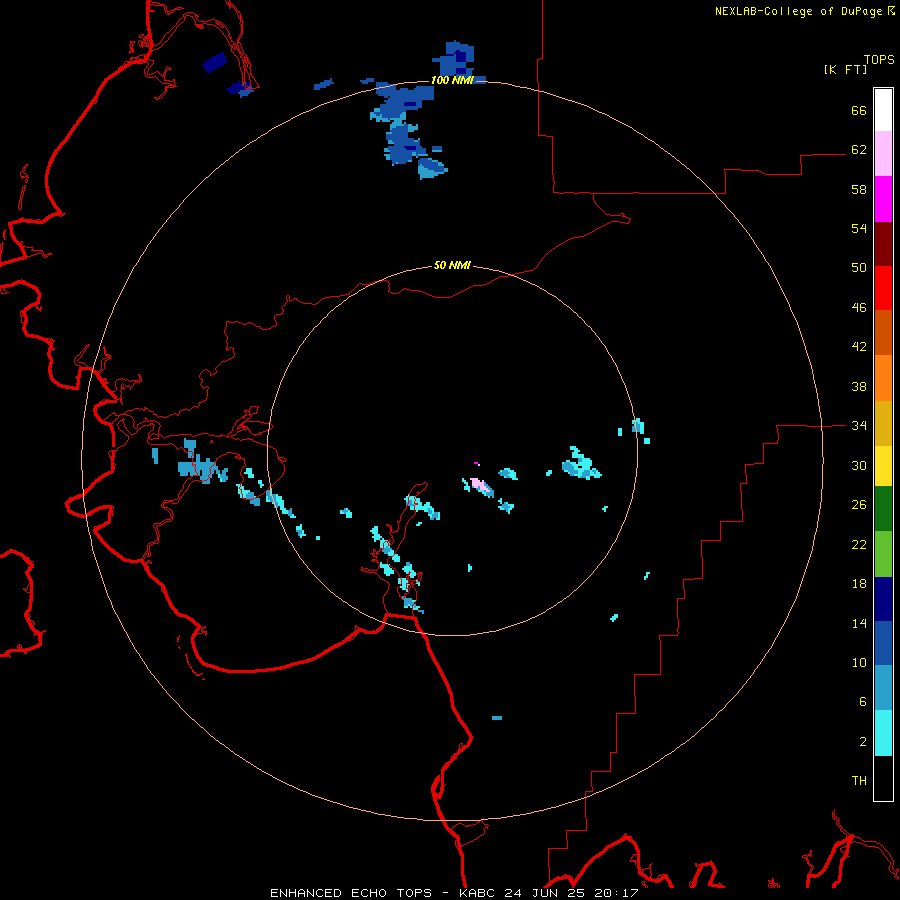Click the legend value "34"
Viewport: 900px width, 900px height.
click(859, 425)
